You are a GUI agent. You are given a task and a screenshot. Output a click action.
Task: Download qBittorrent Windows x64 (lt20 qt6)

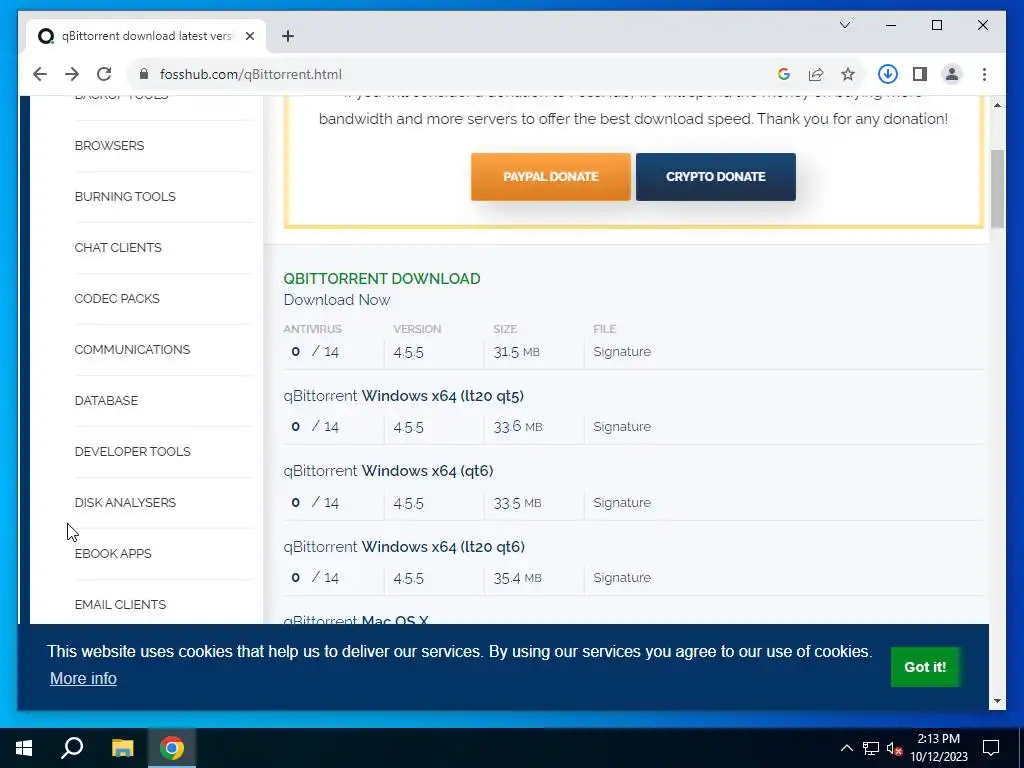(404, 547)
